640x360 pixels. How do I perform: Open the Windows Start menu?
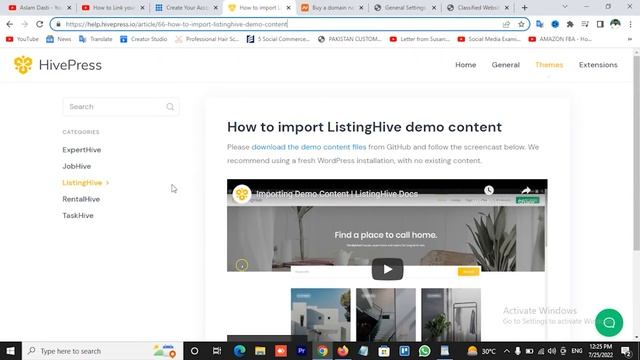click(x=11, y=351)
